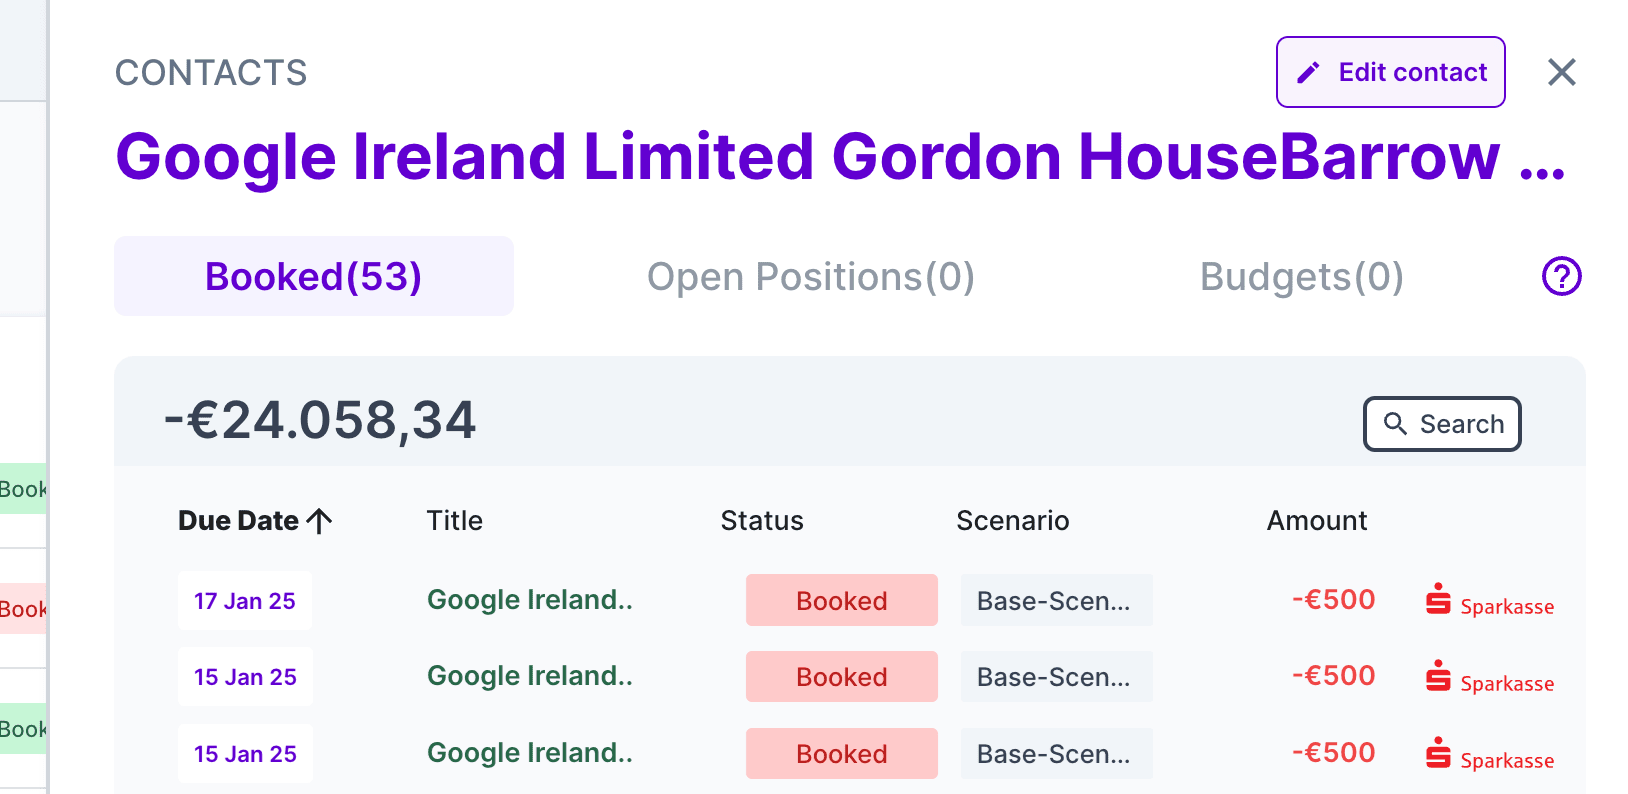Open the 17 Jan 25 Google Ireland transaction
The height and width of the screenshot is (794, 1628).
[529, 600]
